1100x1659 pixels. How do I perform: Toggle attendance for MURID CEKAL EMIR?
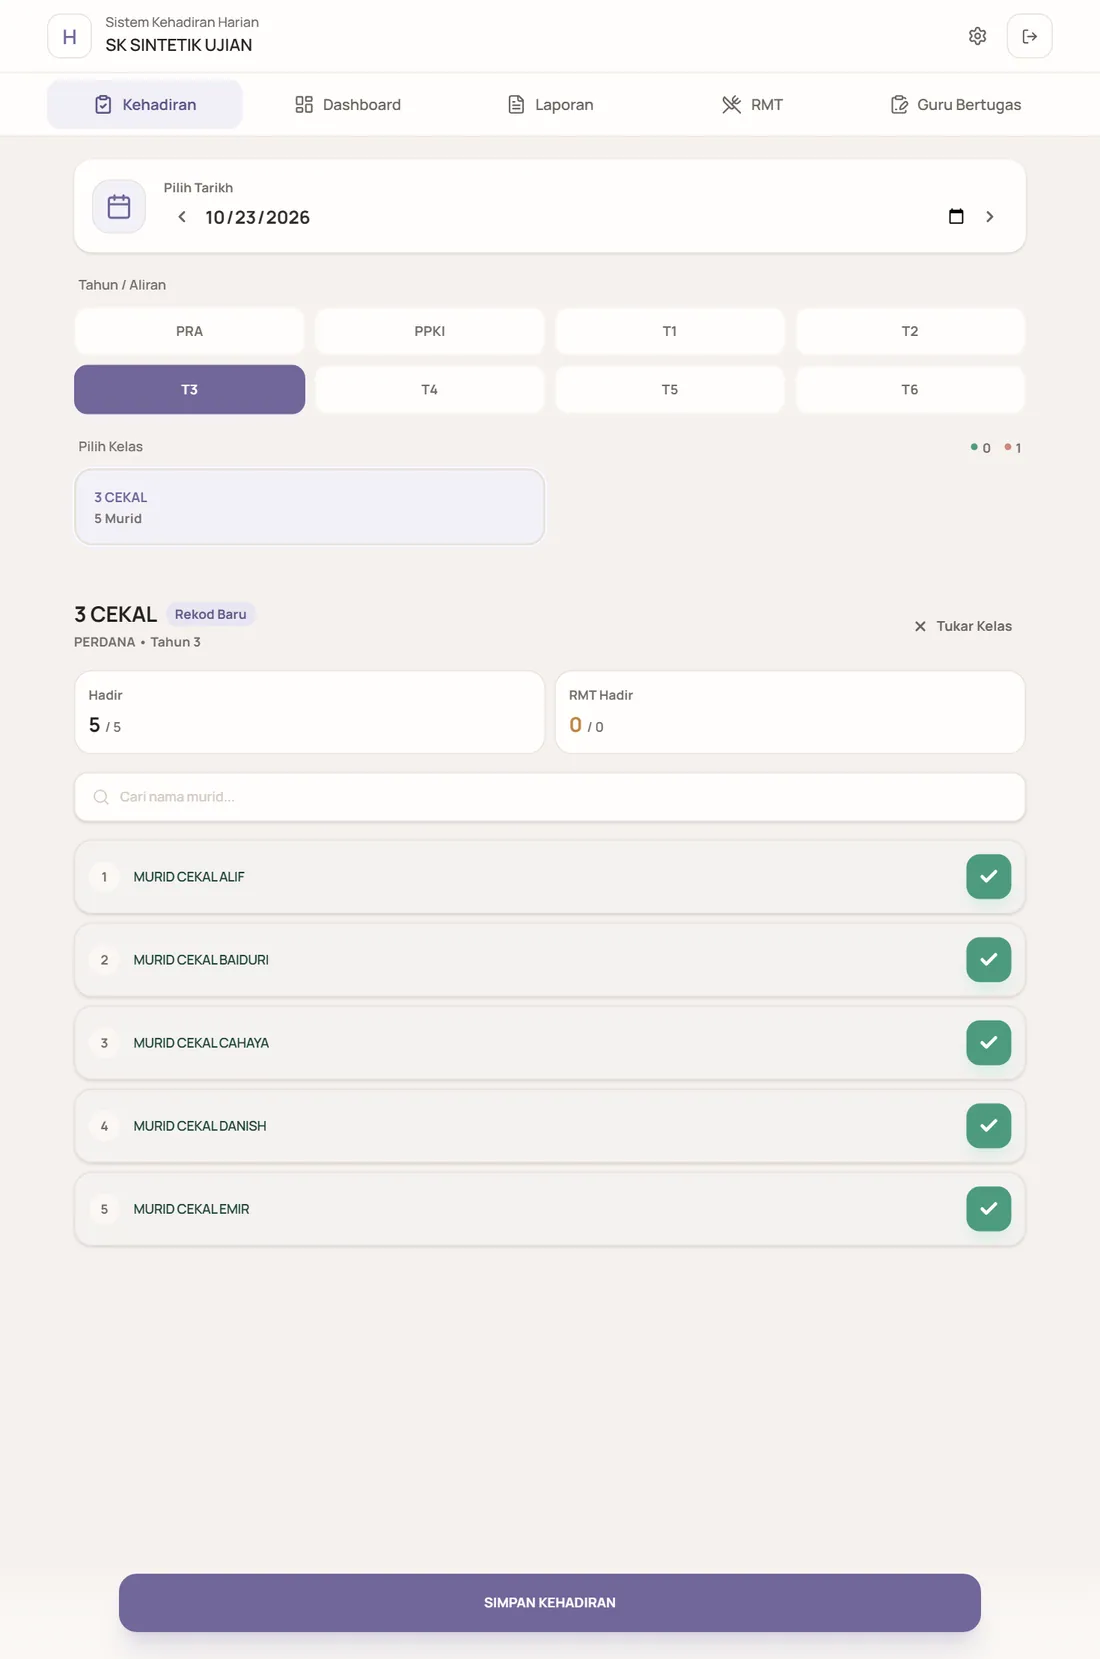coord(988,1209)
